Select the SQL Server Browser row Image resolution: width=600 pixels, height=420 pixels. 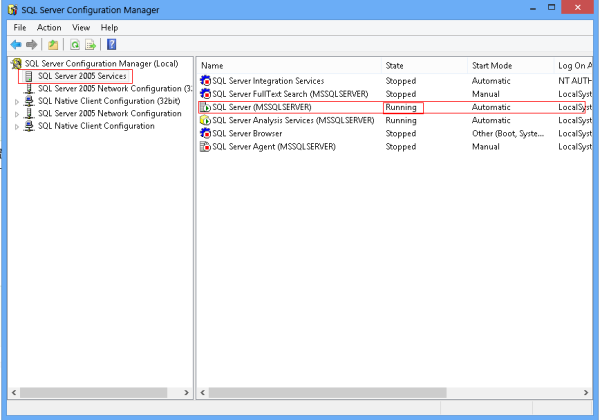(395, 133)
